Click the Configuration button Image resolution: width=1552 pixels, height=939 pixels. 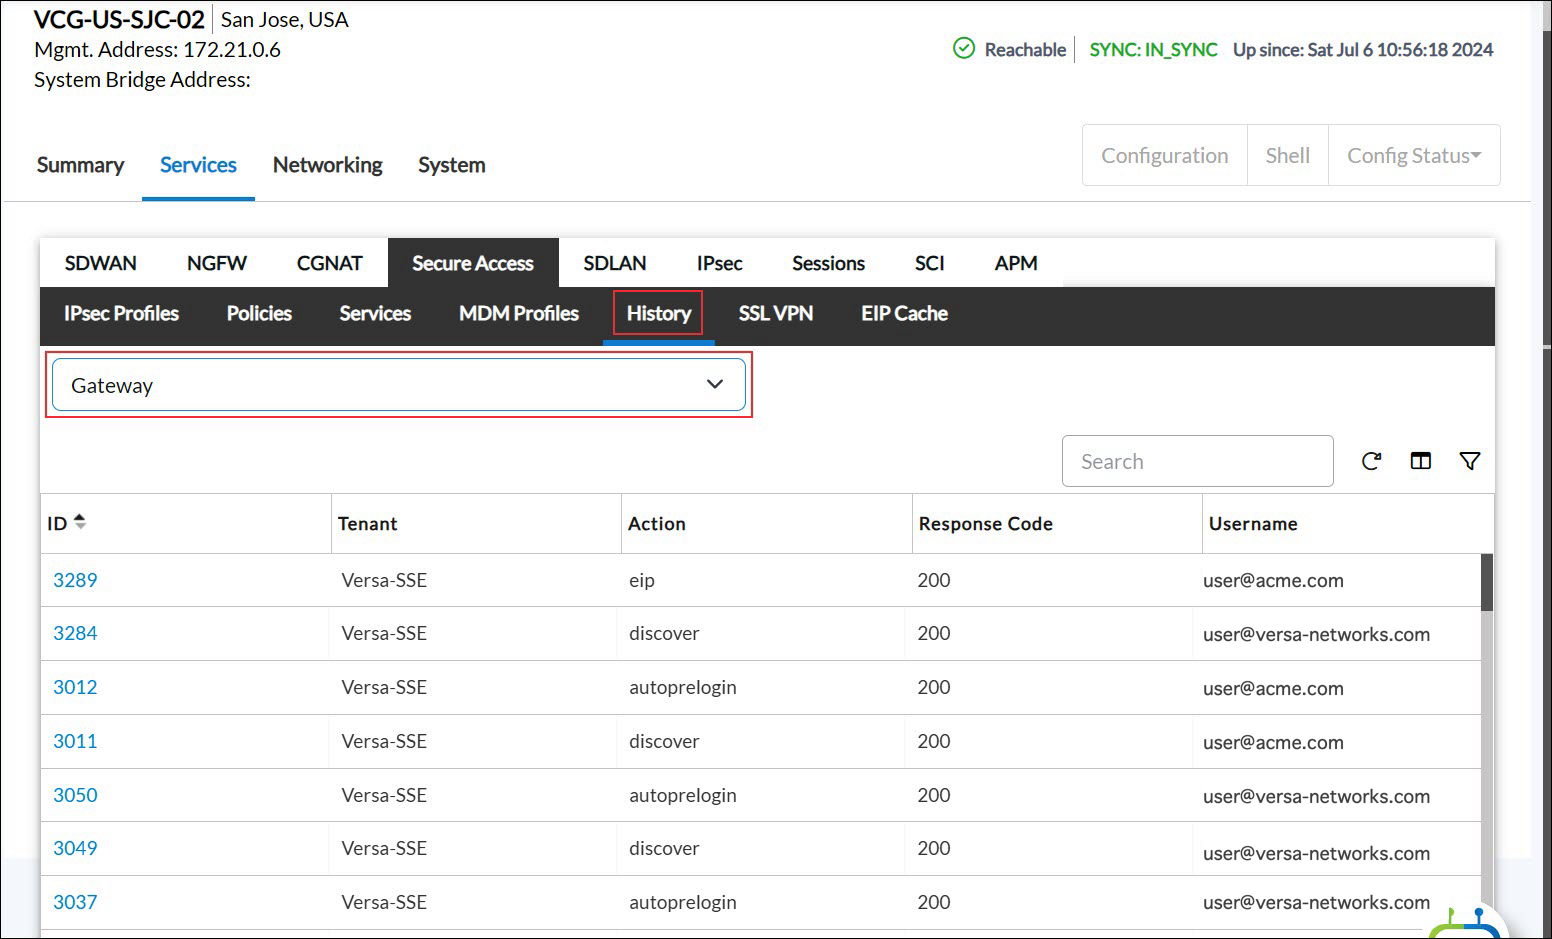pyautogui.click(x=1164, y=155)
